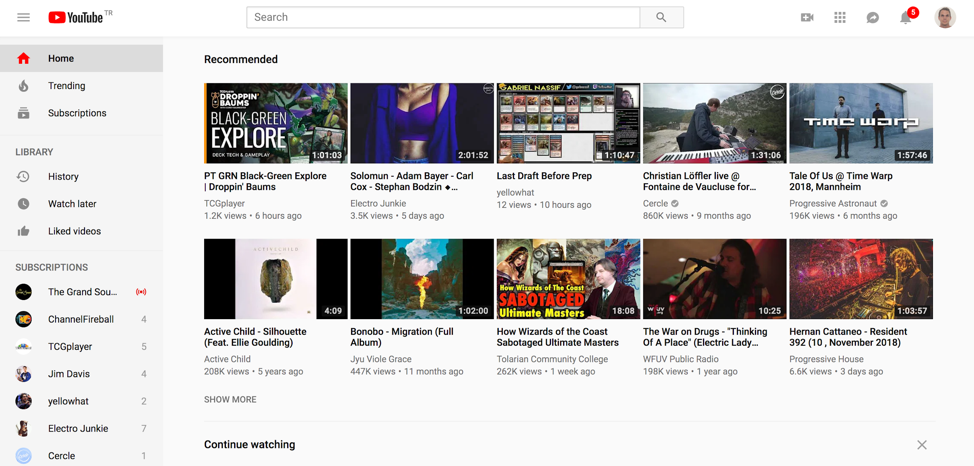This screenshot has height=466, width=974.
Task: Click the Electro Junkie sidebar avatar
Action: (x=24, y=429)
